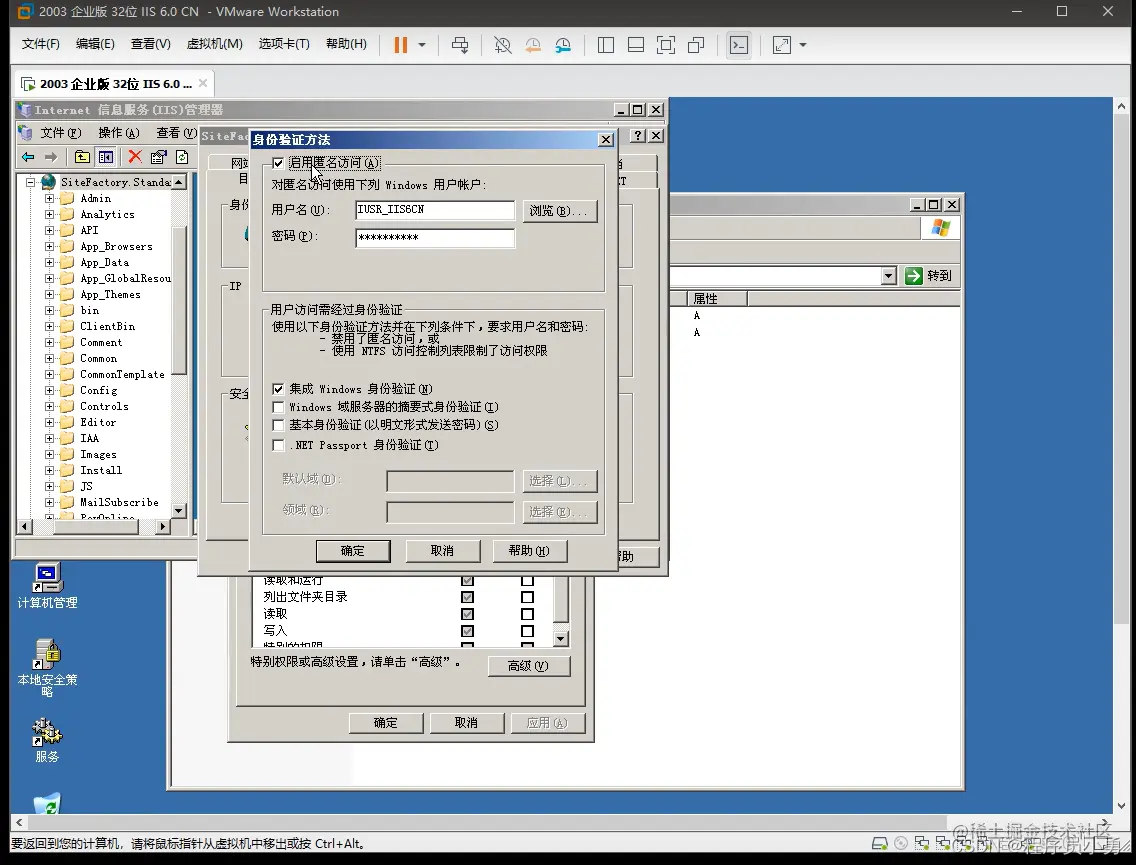Click IIS Manager forward arrow
Image resolution: width=1136 pixels, height=865 pixels.
point(51,156)
